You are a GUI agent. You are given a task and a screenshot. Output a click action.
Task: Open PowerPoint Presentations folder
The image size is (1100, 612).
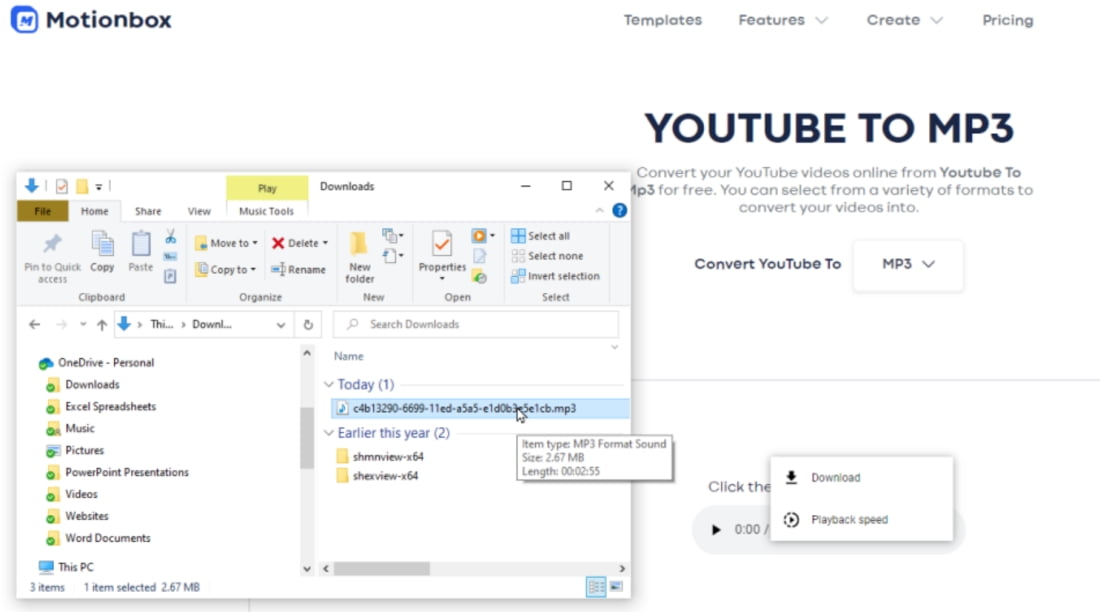click(126, 472)
